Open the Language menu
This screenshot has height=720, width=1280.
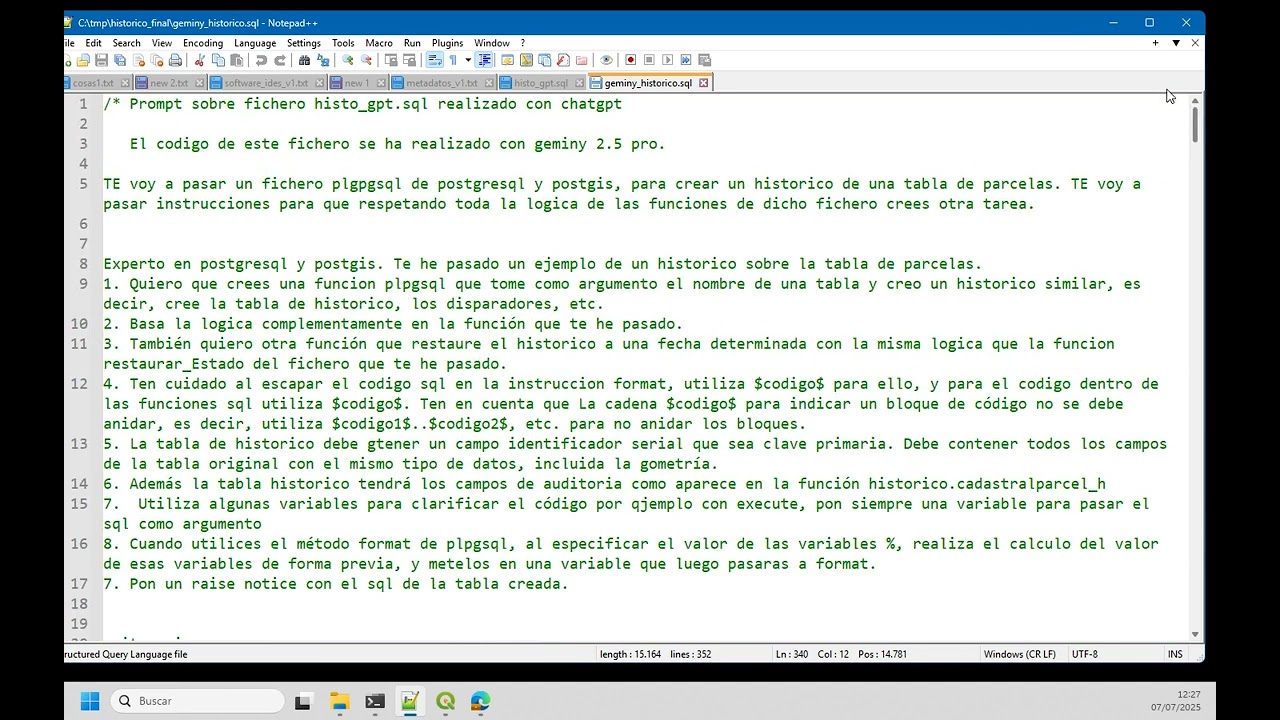point(255,43)
